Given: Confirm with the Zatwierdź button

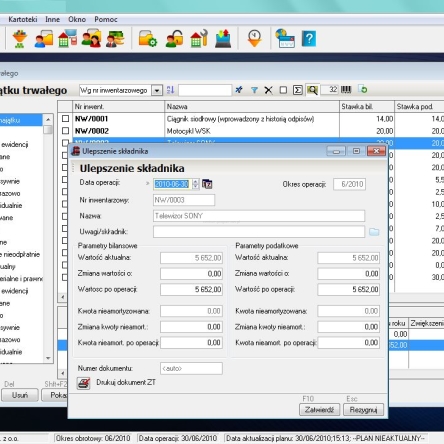Looking at the screenshot, I should 319,410.
